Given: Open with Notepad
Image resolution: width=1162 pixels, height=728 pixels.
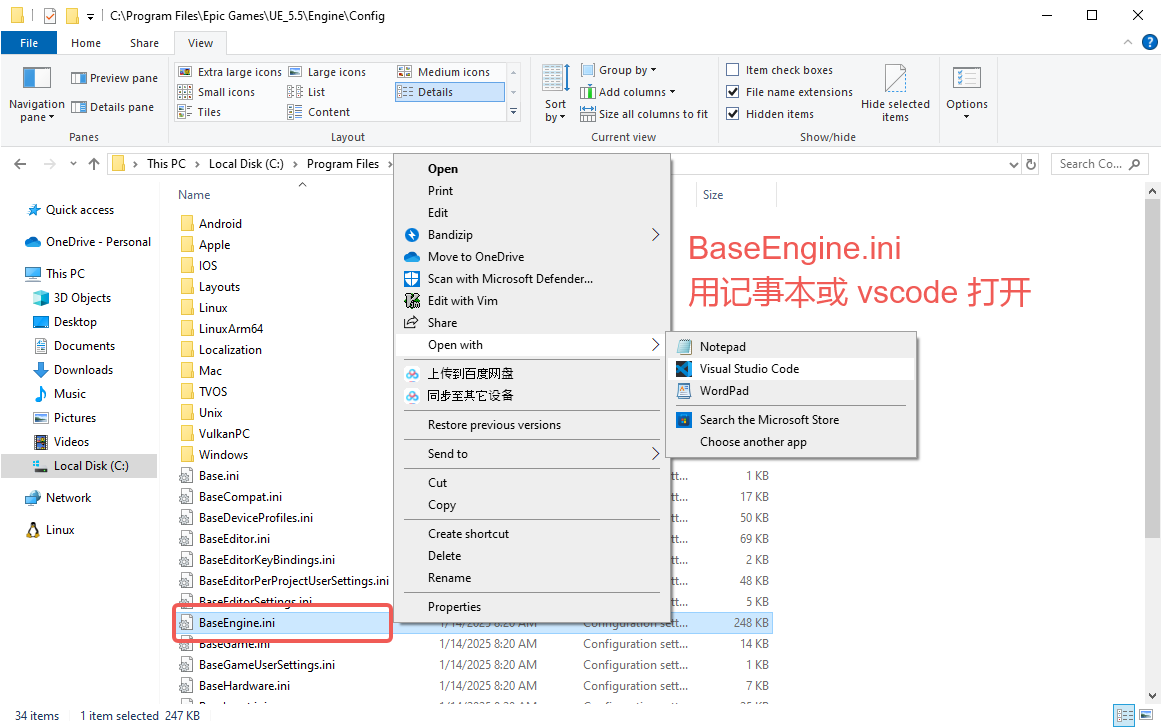Looking at the screenshot, I should 791,347.
